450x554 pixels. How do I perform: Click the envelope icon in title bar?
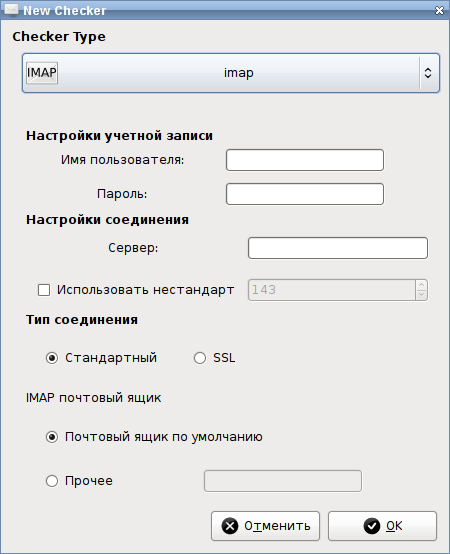[11, 10]
